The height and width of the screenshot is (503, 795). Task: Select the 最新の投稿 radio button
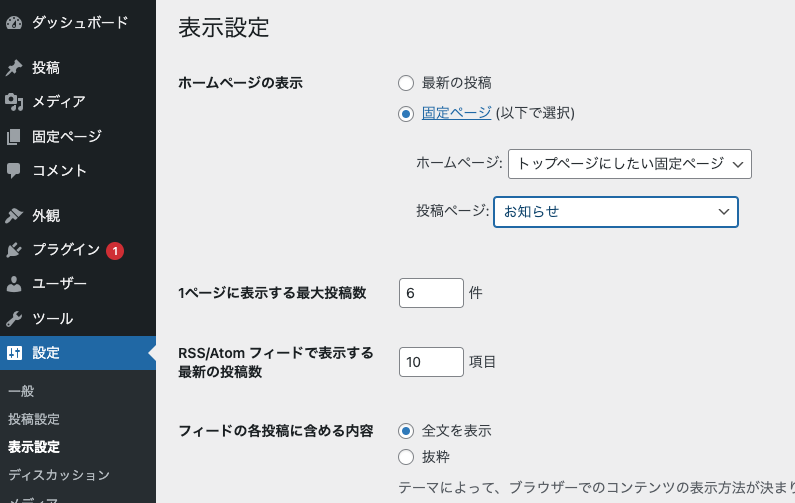(x=406, y=83)
